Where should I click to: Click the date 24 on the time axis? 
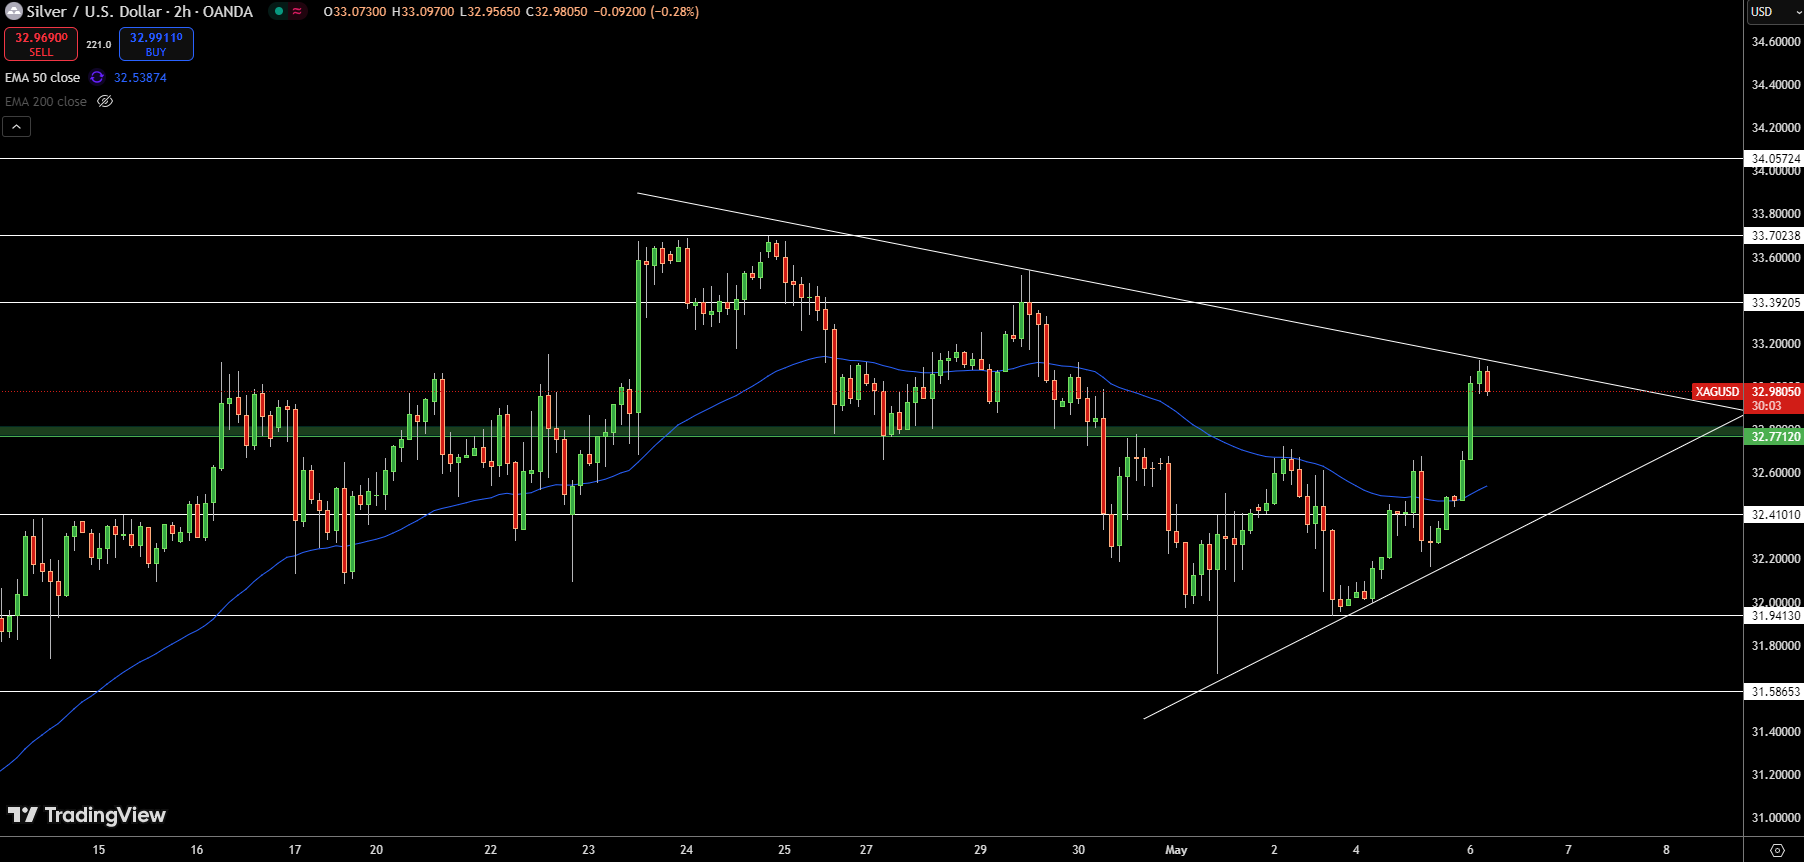coord(686,850)
